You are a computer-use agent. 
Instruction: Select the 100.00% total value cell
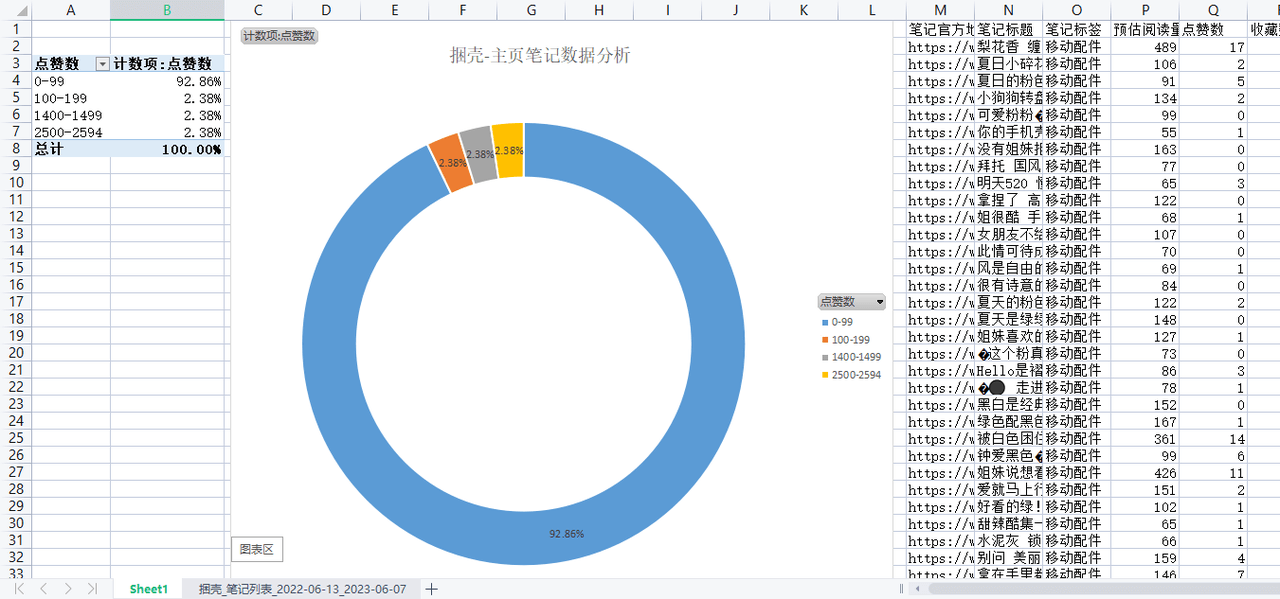[167, 149]
